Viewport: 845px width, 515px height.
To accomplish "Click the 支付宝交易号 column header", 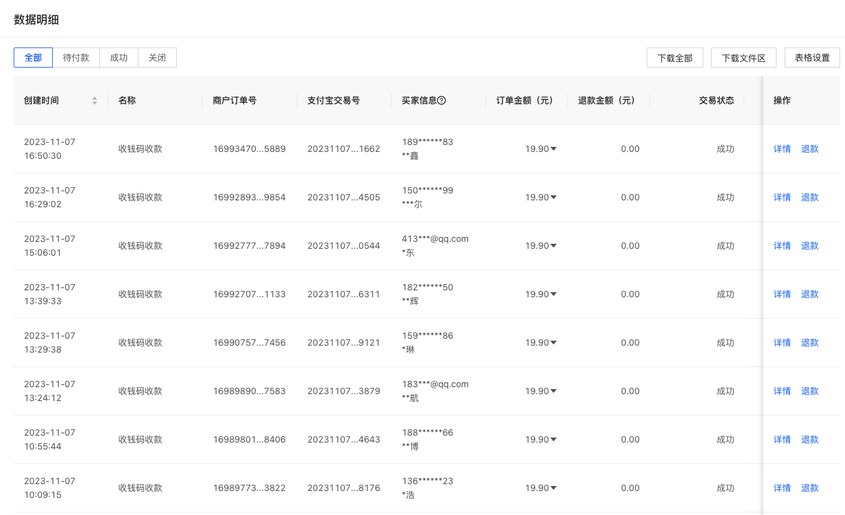I will [x=334, y=100].
